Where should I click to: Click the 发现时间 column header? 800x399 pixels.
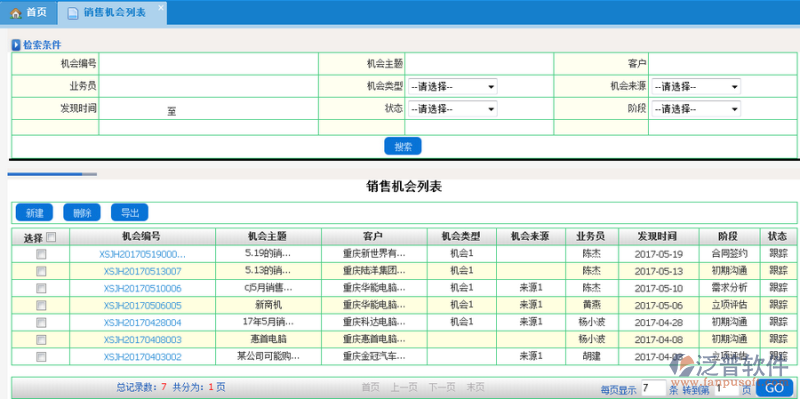coord(659,237)
